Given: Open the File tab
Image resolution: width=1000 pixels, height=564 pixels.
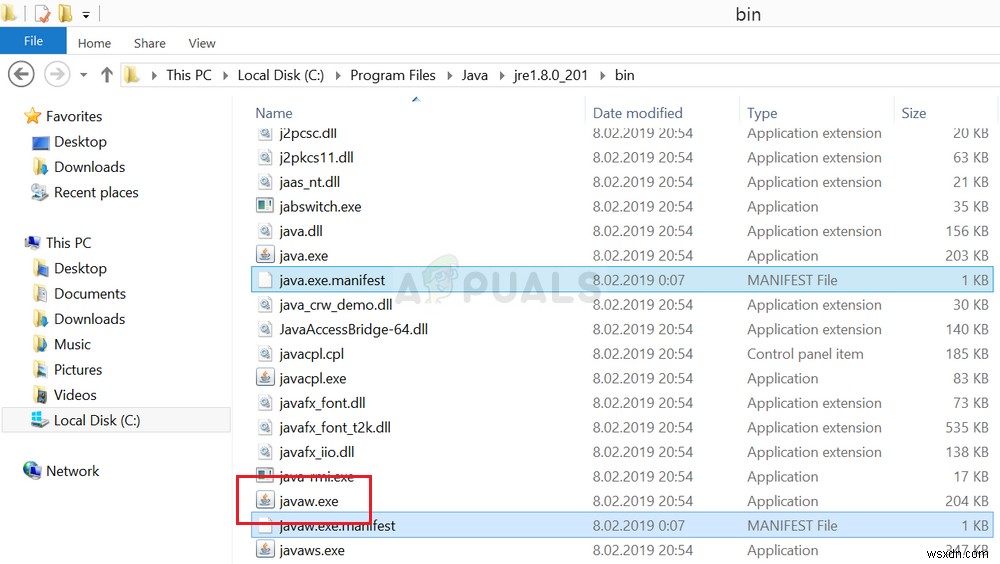Looking at the screenshot, I should 33,41.
